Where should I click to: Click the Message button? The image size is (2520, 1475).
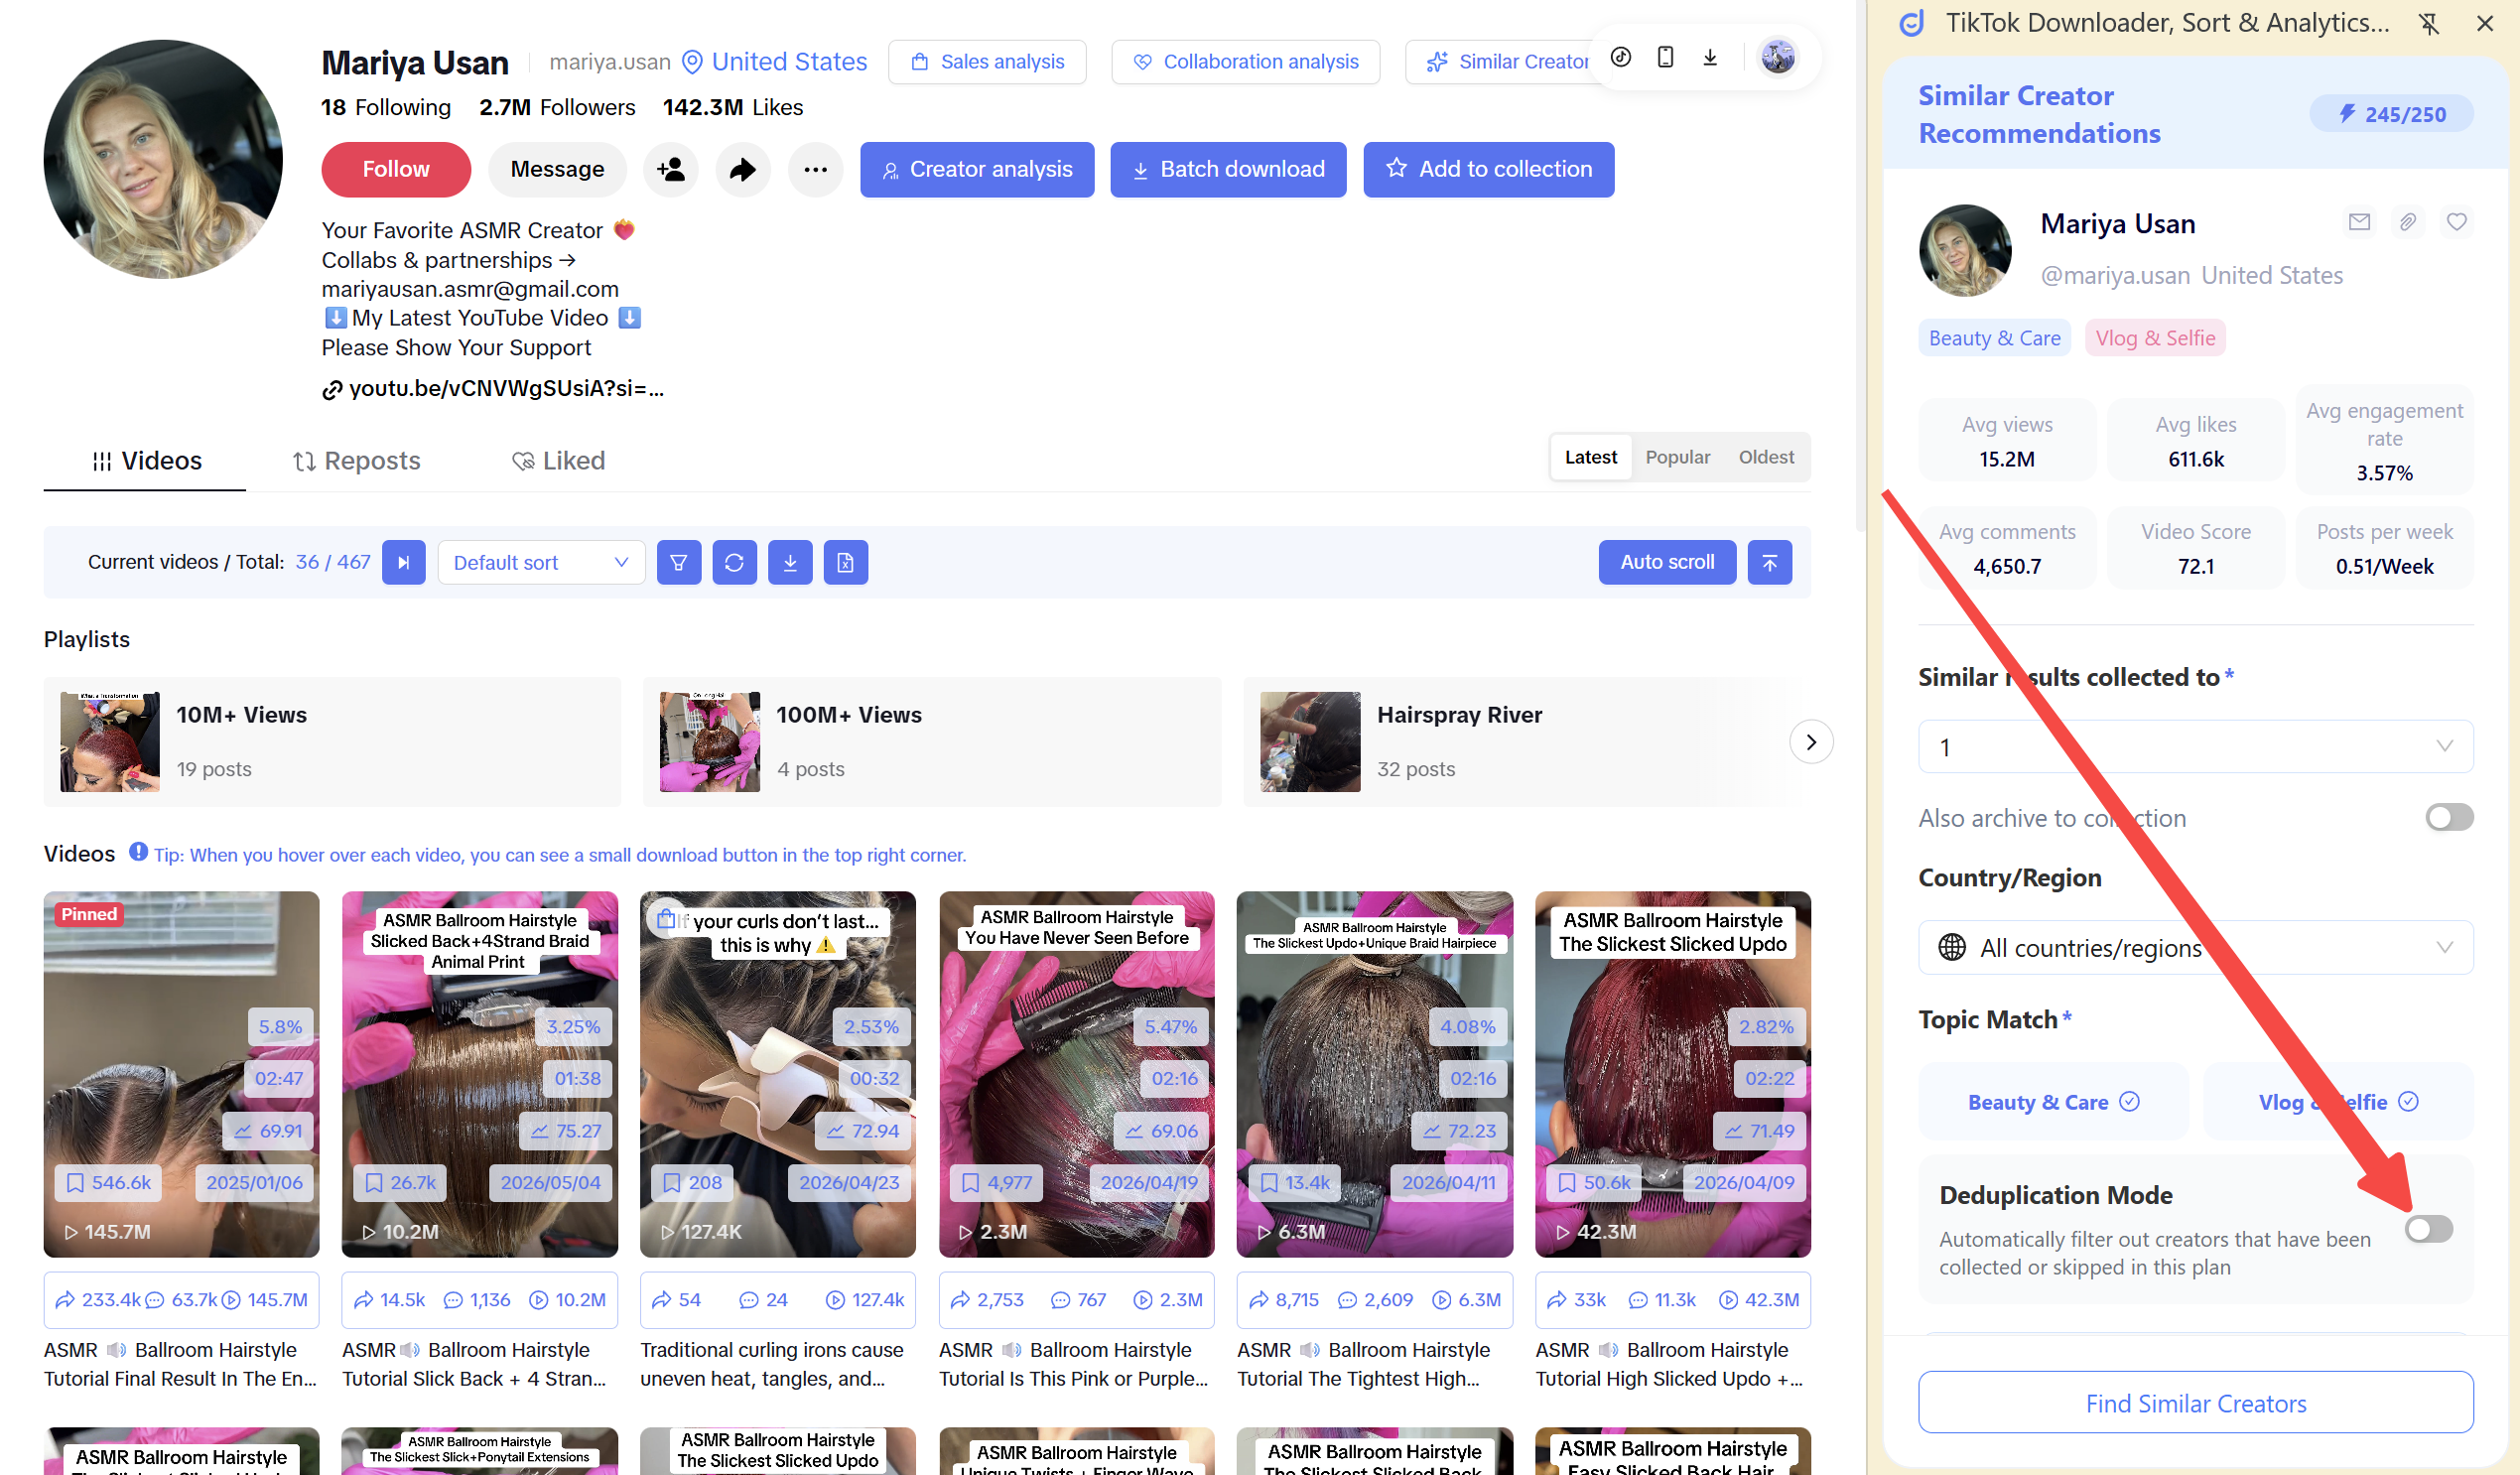coord(557,169)
